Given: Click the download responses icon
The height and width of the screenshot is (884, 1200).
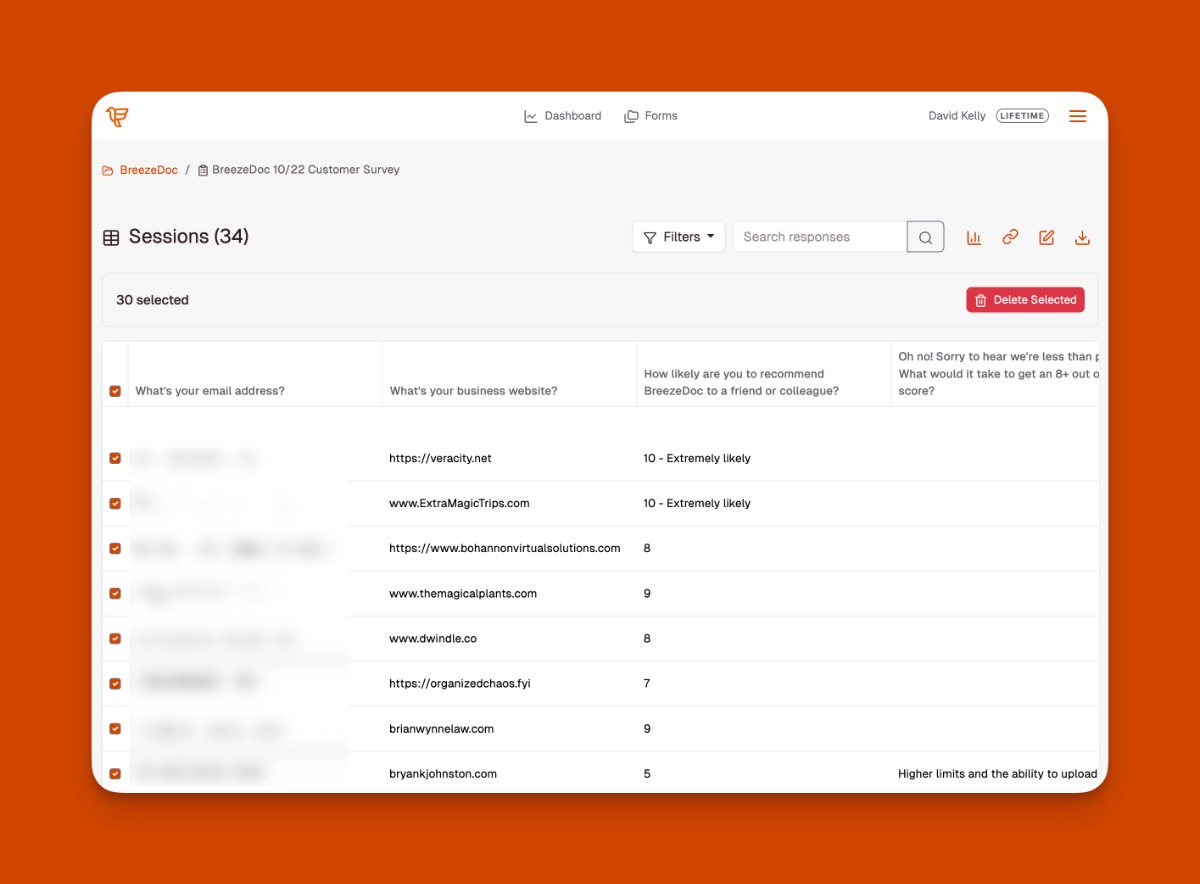Looking at the screenshot, I should point(1082,237).
